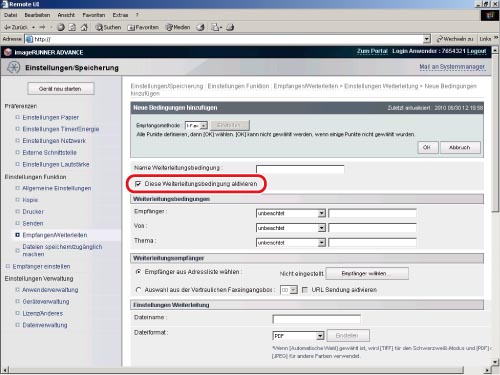Enable 'URL Sendung aktivieren' checkbox
Viewport: 500px width, 375px height.
[305, 290]
